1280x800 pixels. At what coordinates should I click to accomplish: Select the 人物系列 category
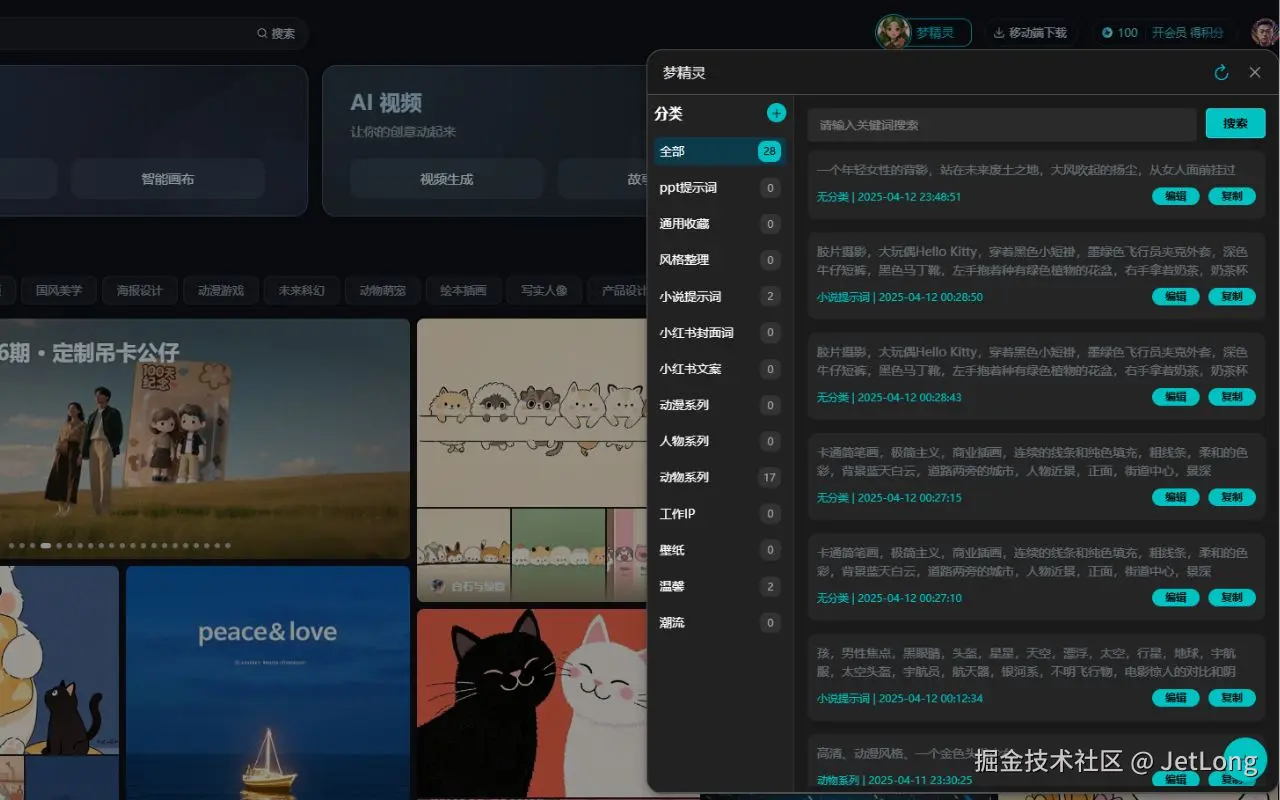tap(718, 441)
